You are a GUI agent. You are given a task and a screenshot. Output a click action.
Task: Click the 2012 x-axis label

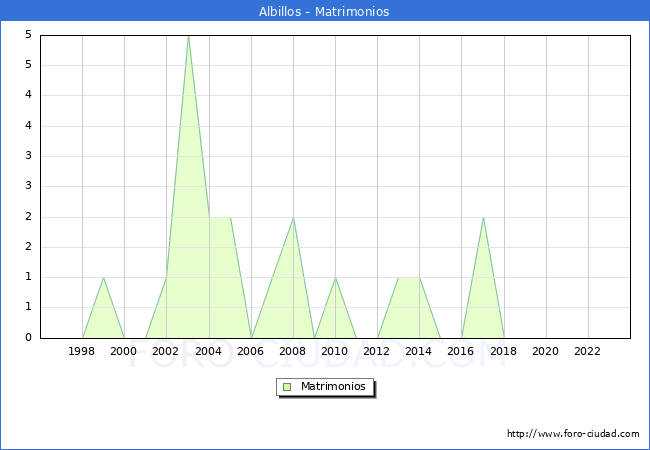pyautogui.click(x=376, y=351)
